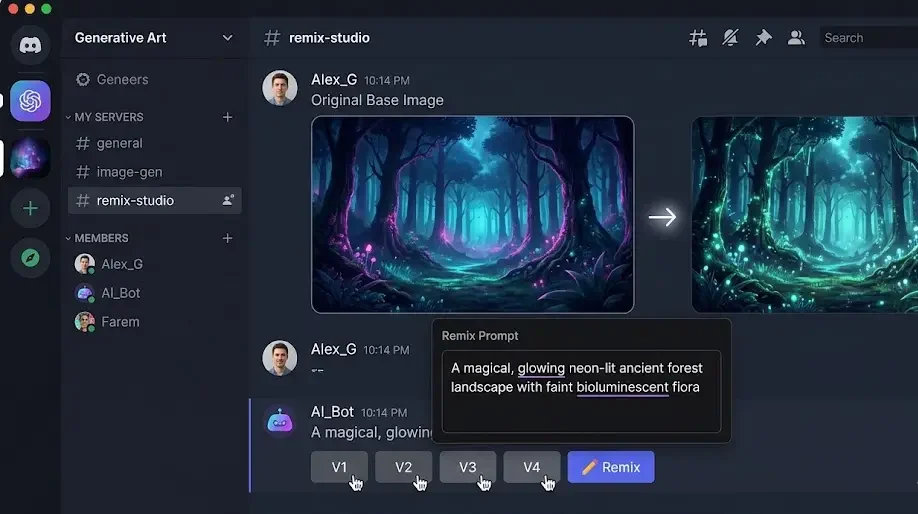Add channel under MY SERVERS plus
Image resolution: width=918 pixels, height=514 pixels.
[228, 117]
